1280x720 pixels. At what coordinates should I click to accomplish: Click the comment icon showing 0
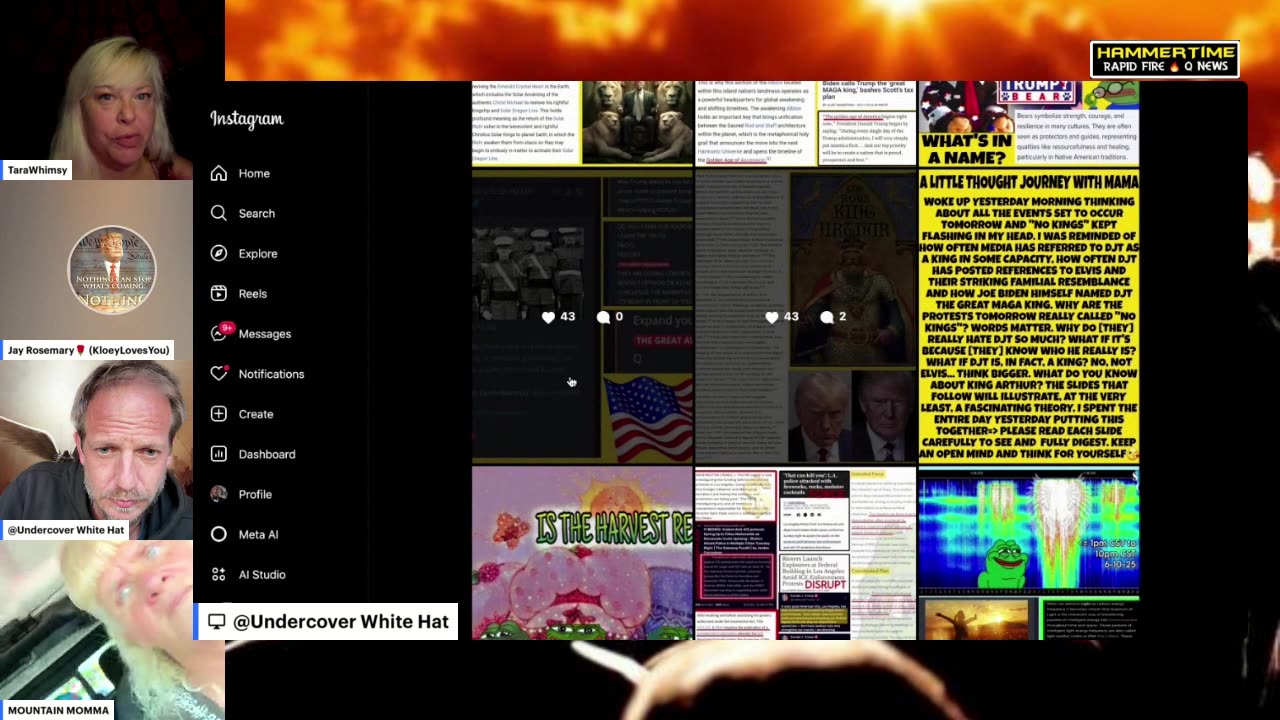click(x=603, y=317)
